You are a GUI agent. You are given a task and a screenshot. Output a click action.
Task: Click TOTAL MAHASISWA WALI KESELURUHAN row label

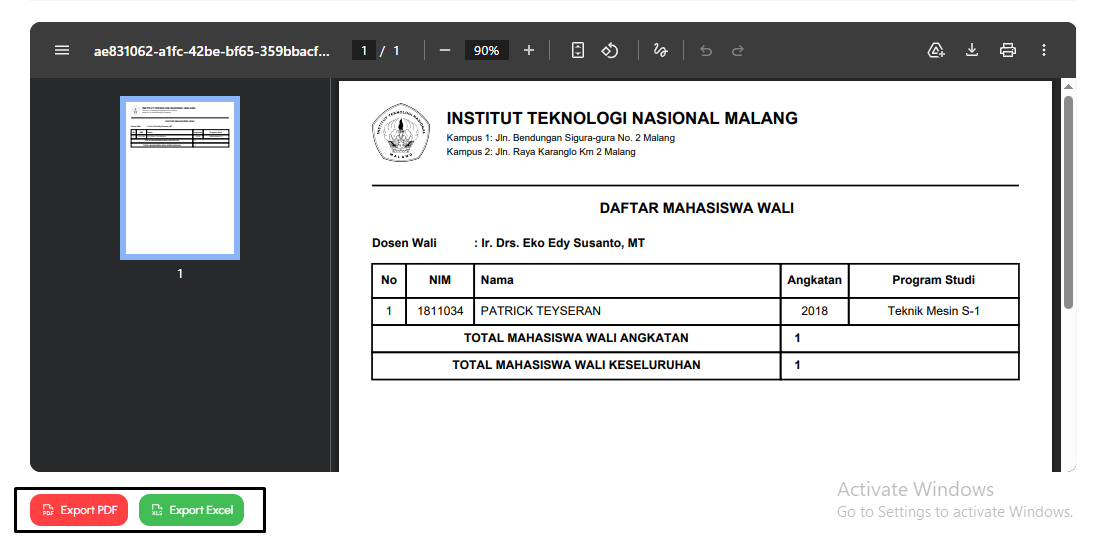[x=576, y=365]
